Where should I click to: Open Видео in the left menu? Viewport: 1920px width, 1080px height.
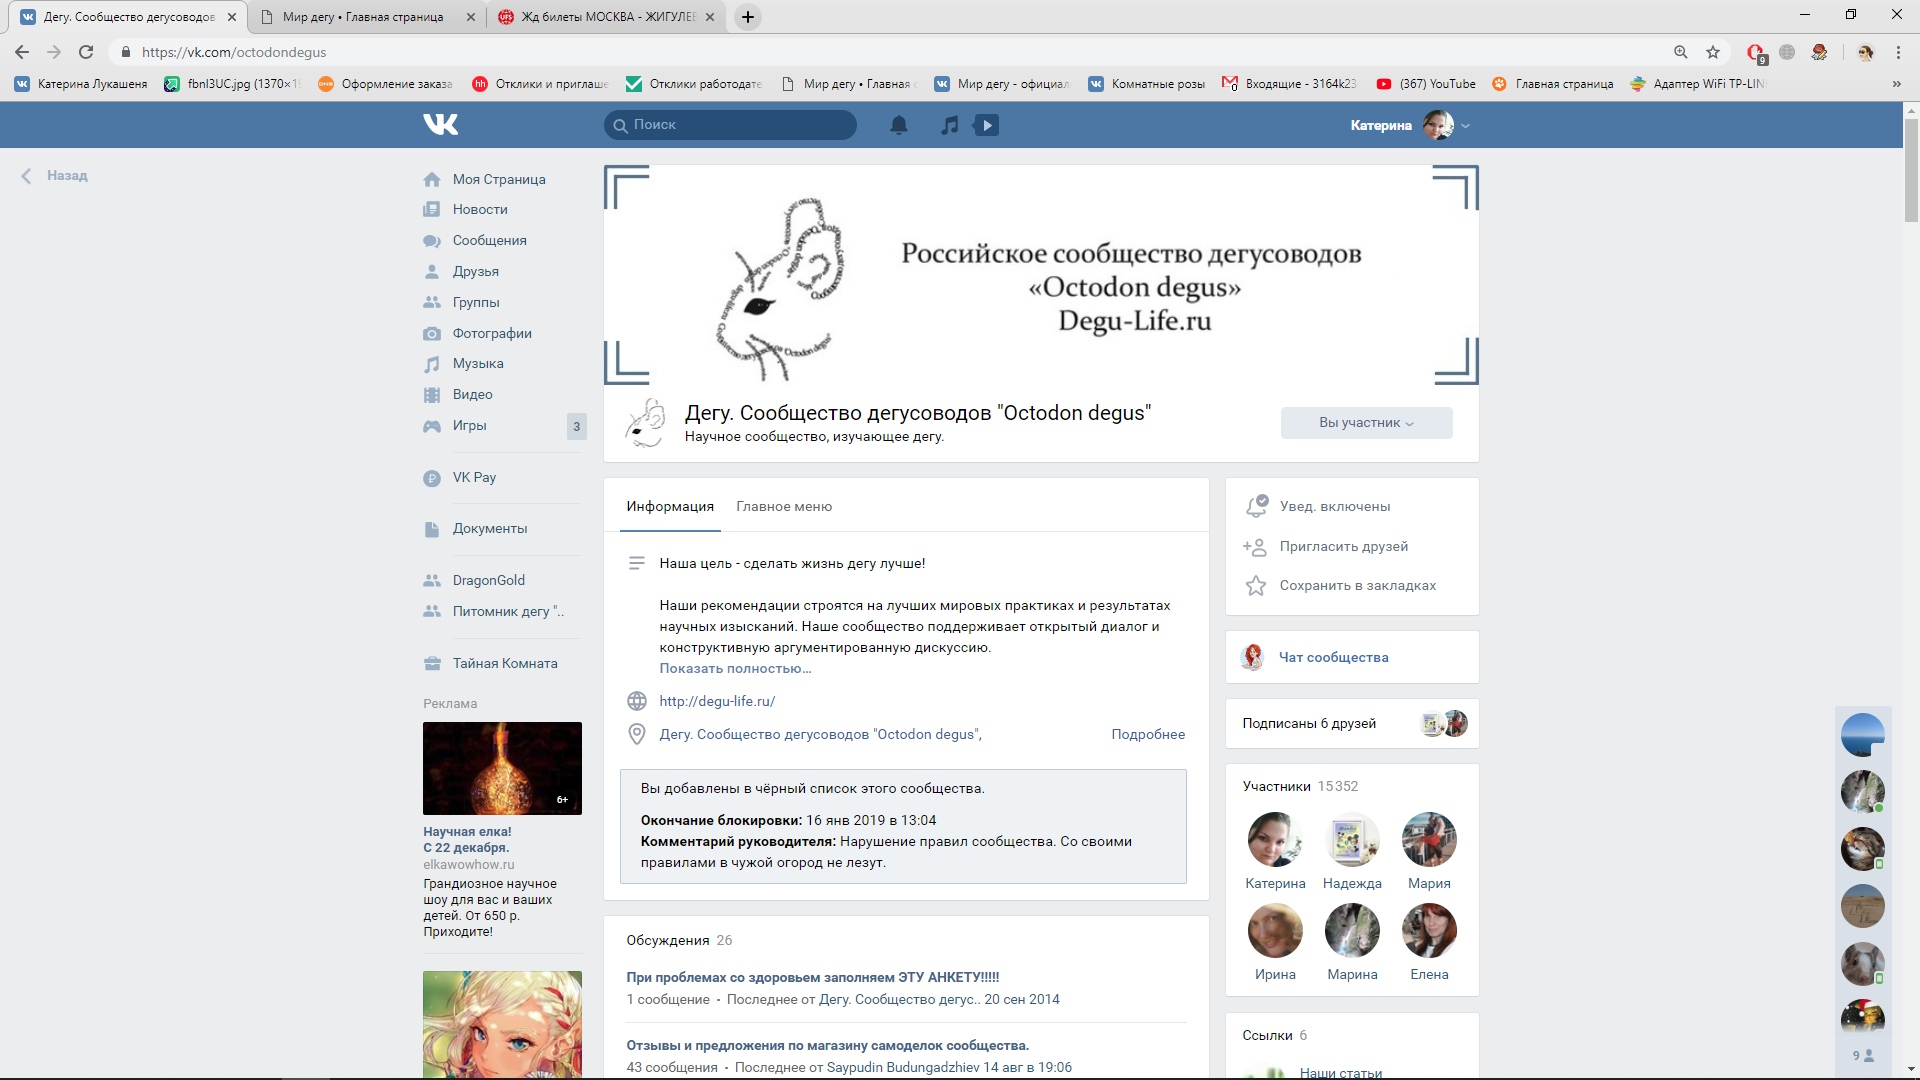[473, 395]
